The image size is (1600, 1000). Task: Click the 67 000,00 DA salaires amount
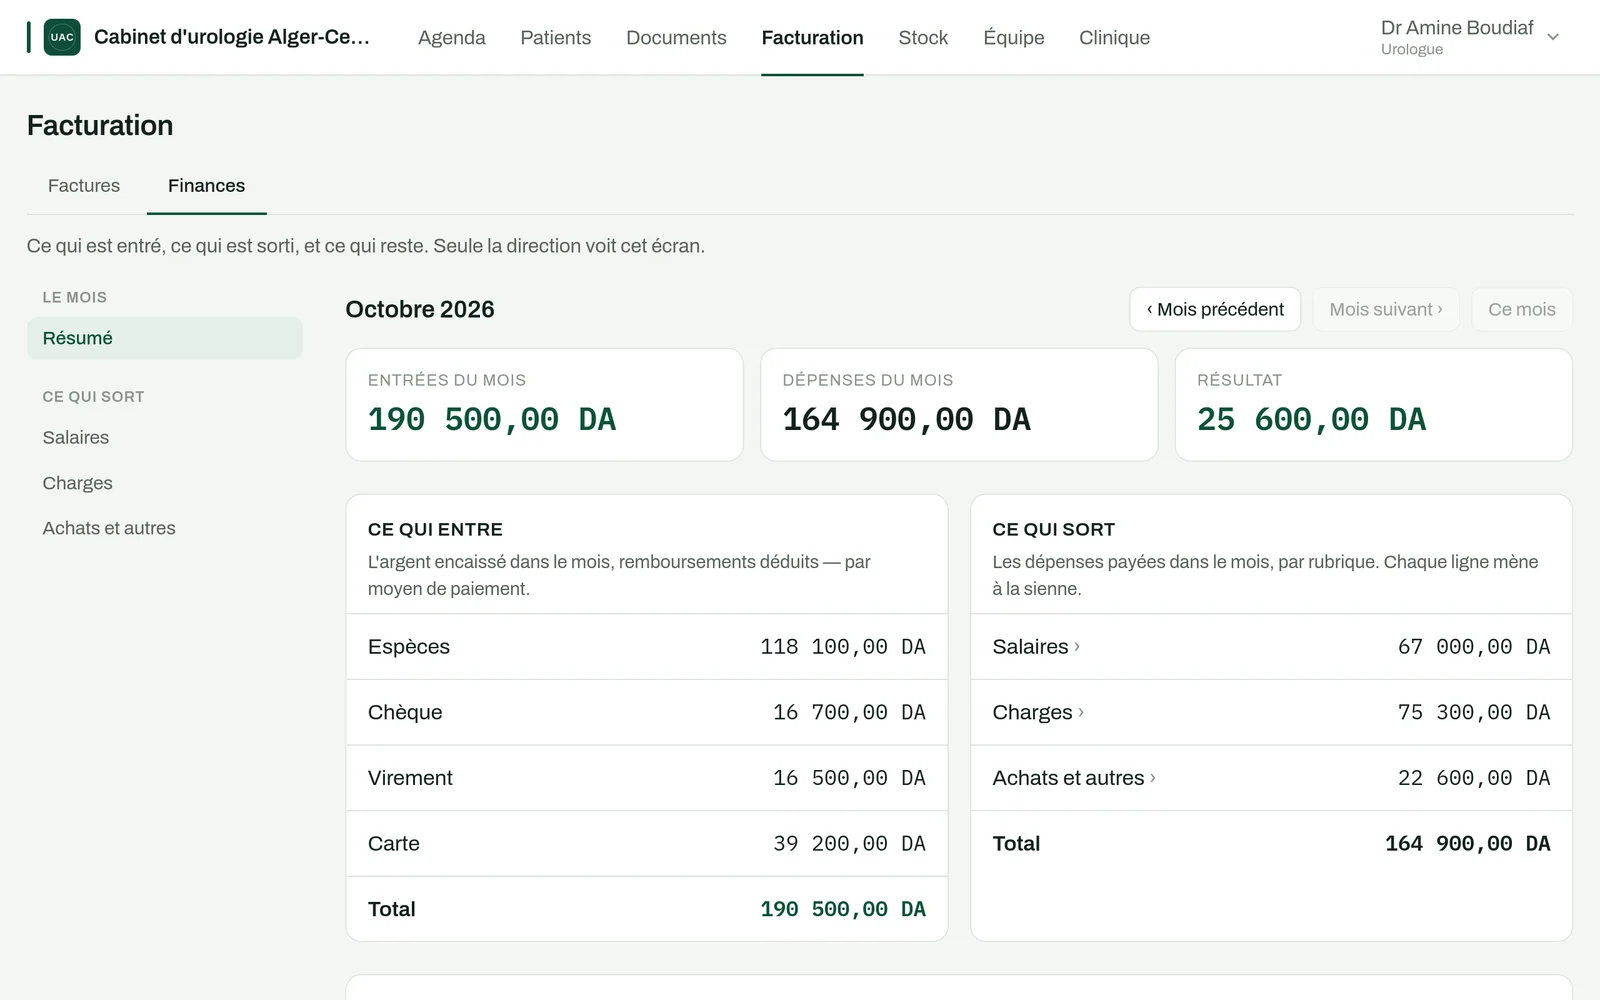pyautogui.click(x=1474, y=647)
